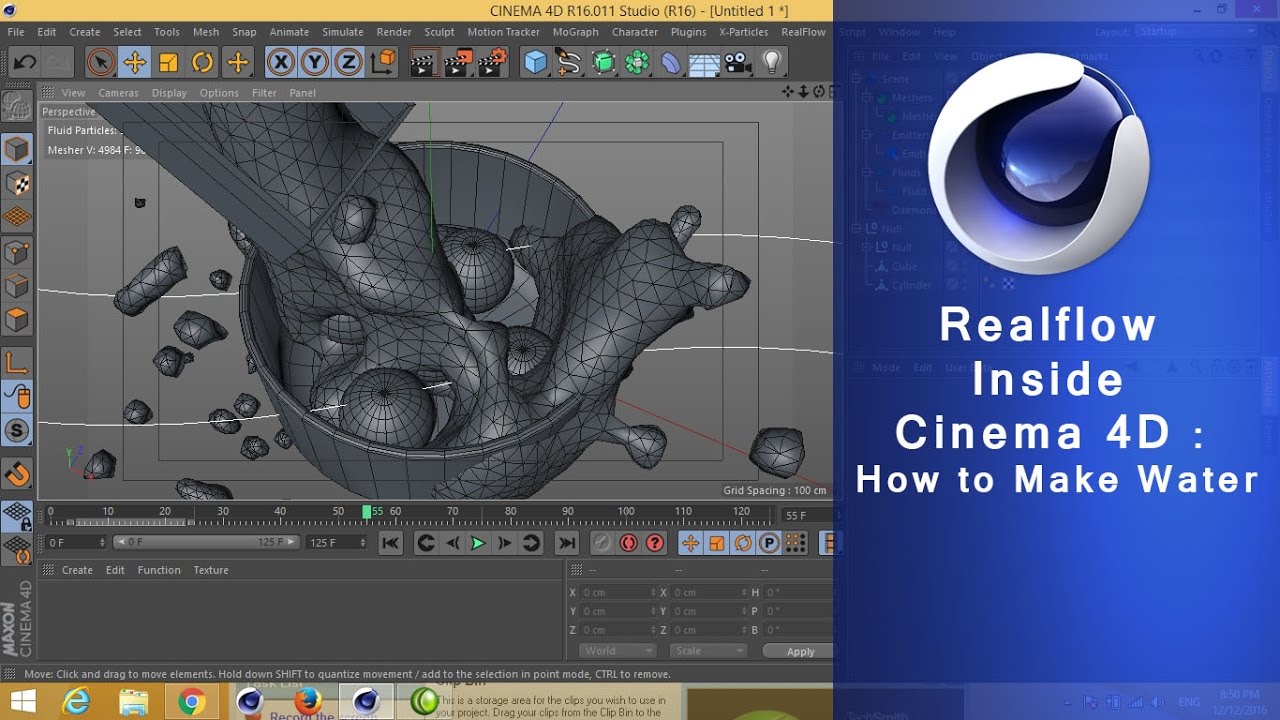
Task: Enable Workplane mode grid icon
Action: tap(17, 217)
